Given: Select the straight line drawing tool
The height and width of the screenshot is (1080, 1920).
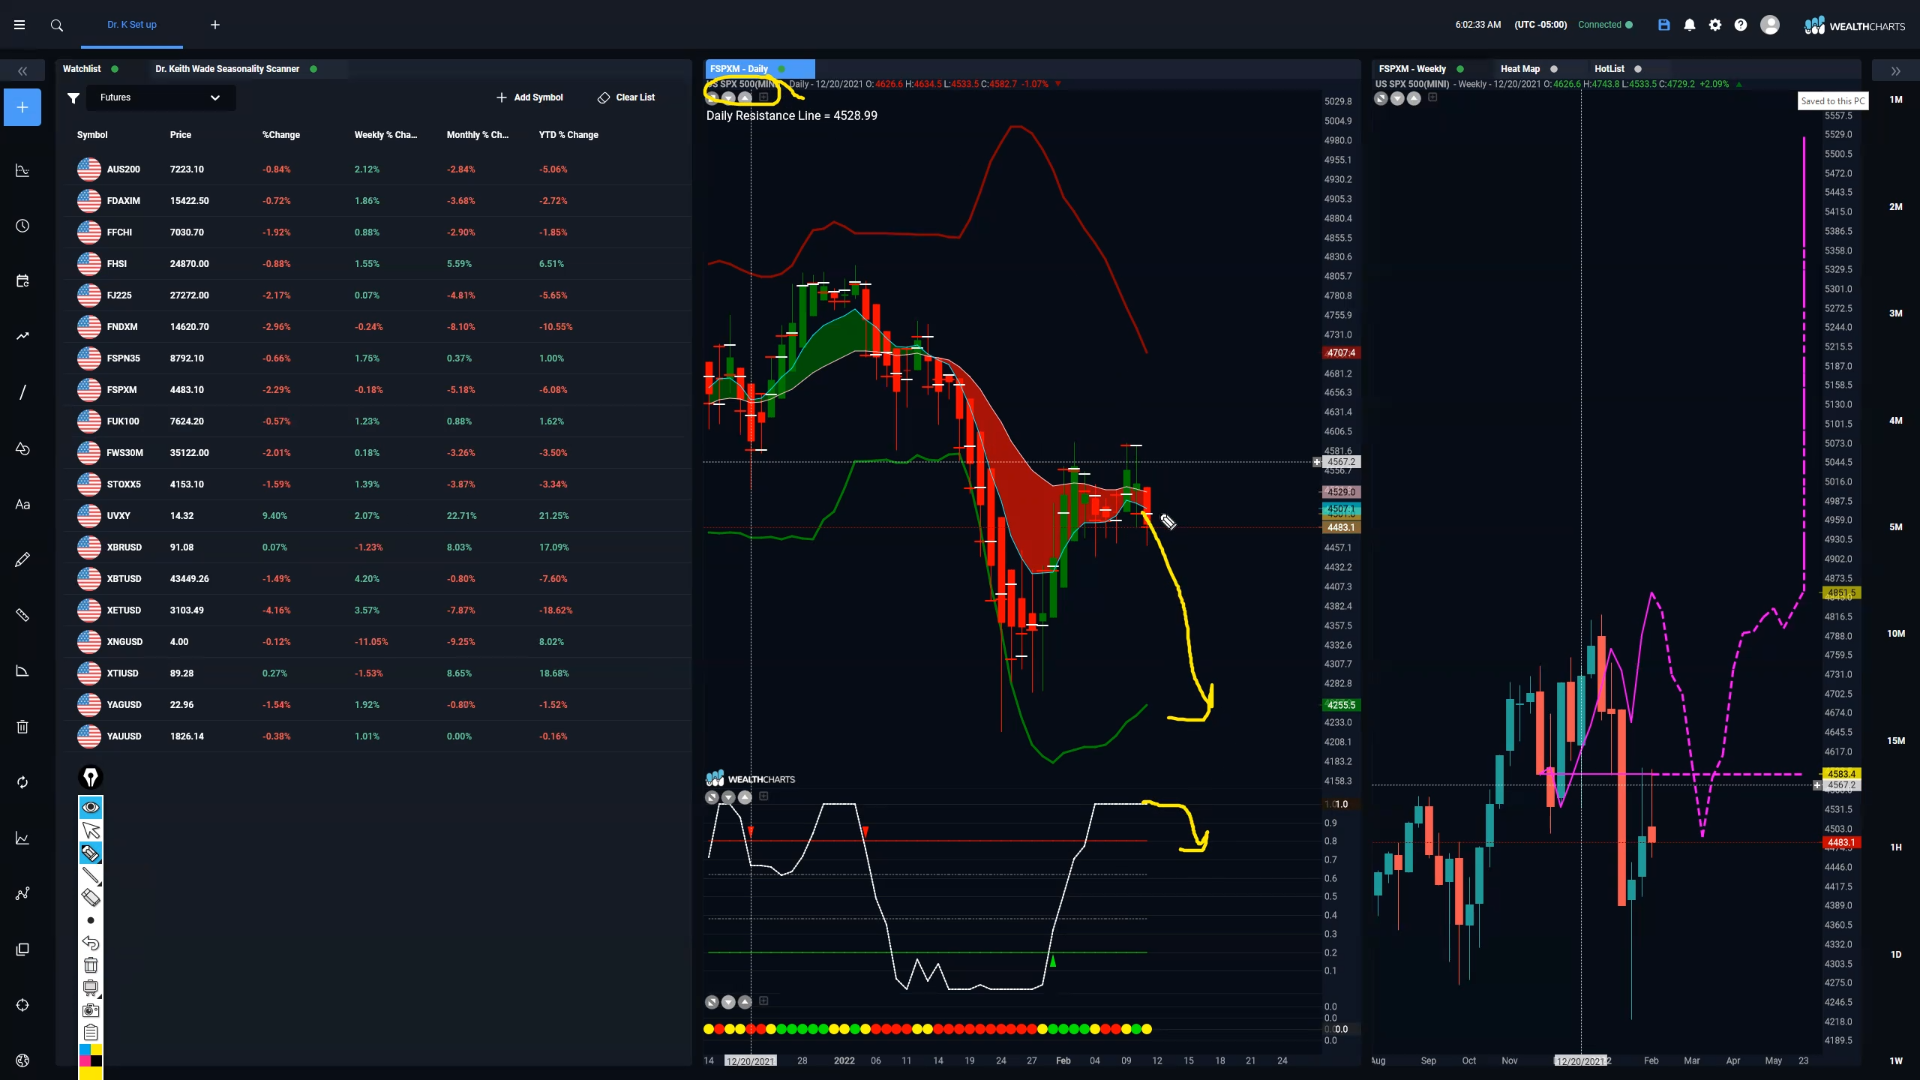Looking at the screenshot, I should coord(22,392).
